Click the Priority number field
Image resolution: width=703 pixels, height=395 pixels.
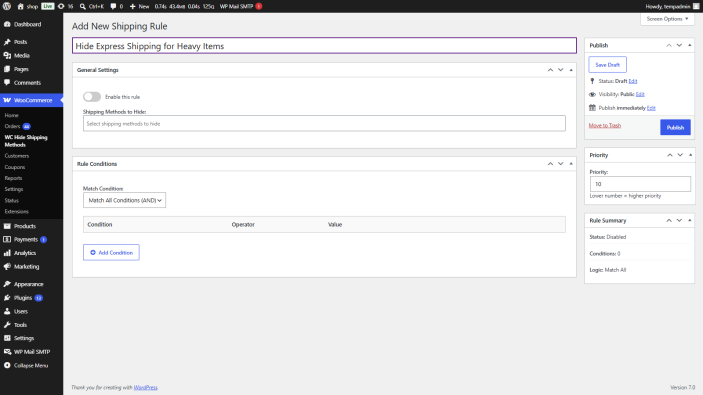click(640, 184)
